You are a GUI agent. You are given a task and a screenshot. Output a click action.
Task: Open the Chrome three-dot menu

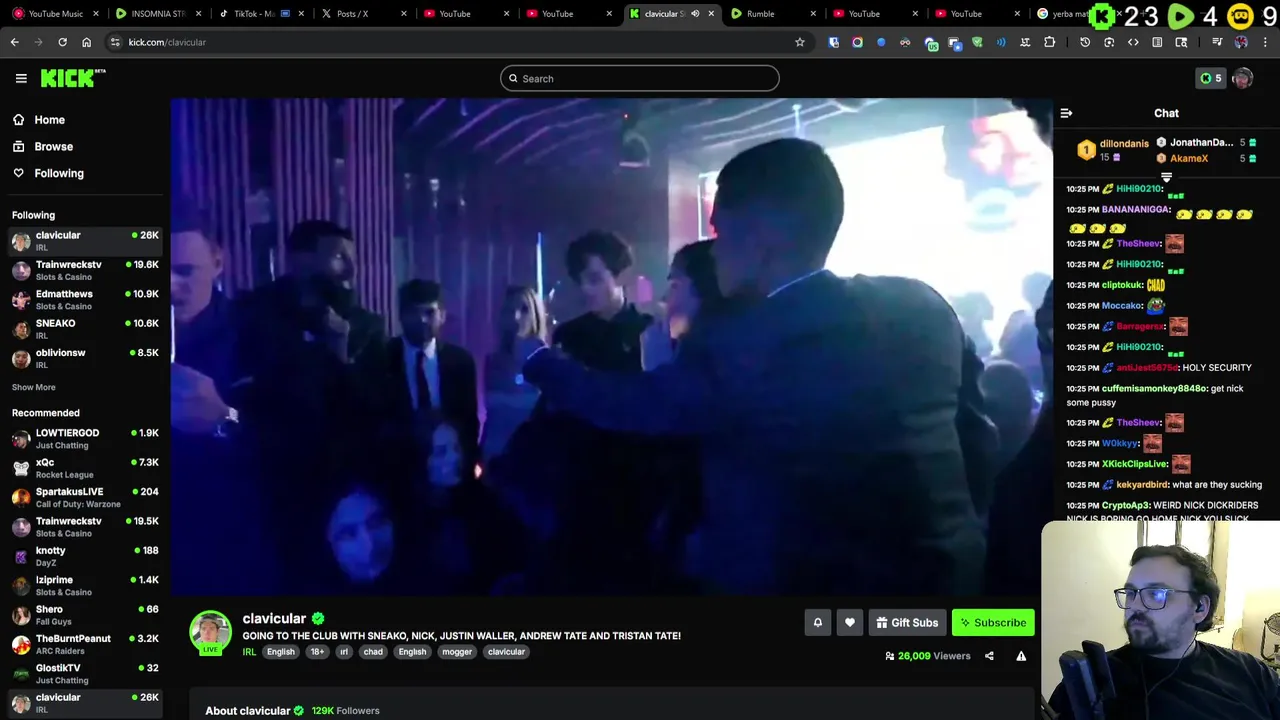point(1266,42)
